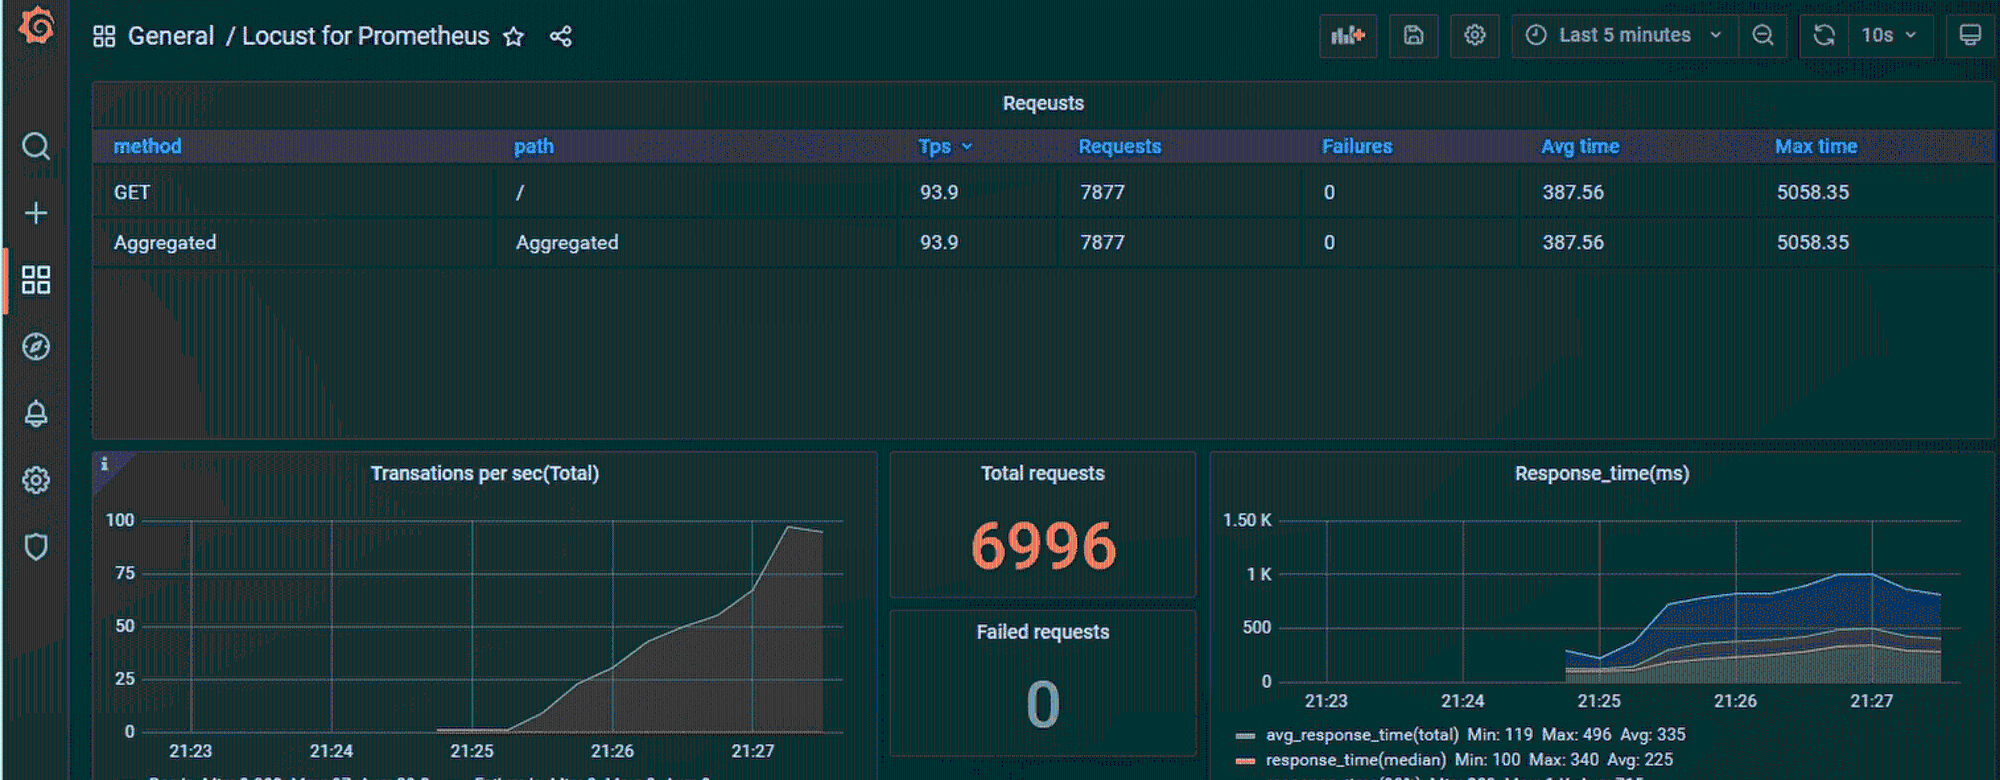Zoom out the time range

pos(1763,36)
